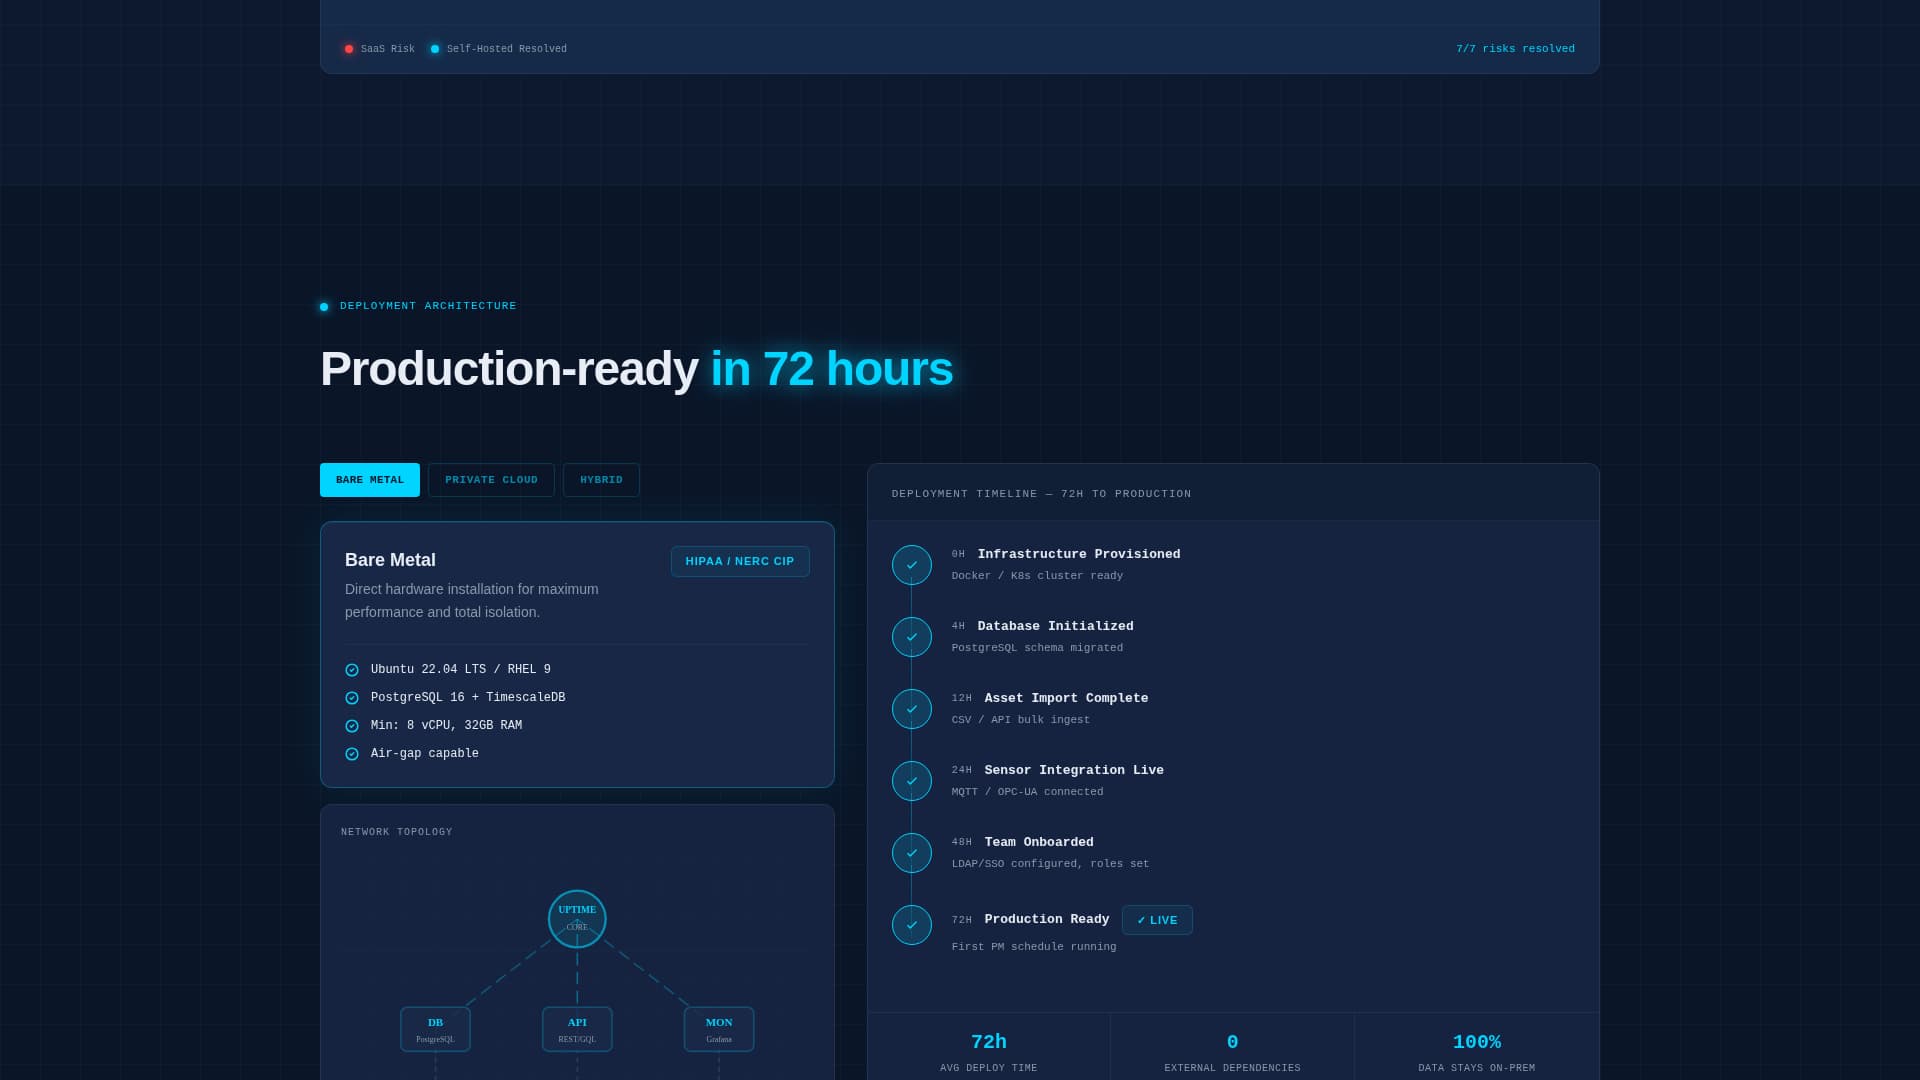Click the 'Infrastructure Provisioned' step title
Image resolution: width=1920 pixels, height=1080 pixels.
pyautogui.click(x=1079, y=554)
